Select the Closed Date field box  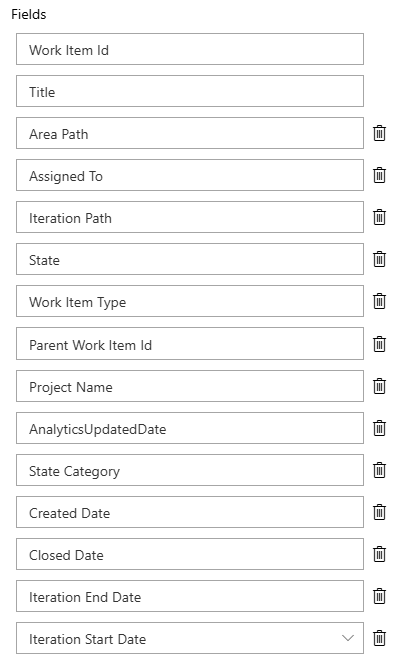tap(190, 554)
